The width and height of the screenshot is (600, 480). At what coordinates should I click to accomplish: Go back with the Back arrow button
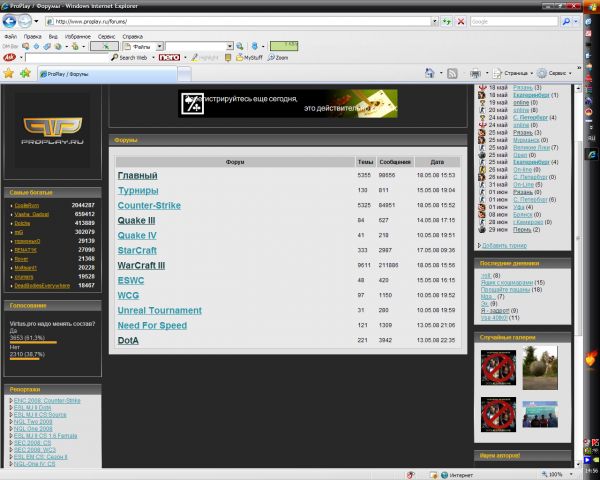click(9, 21)
